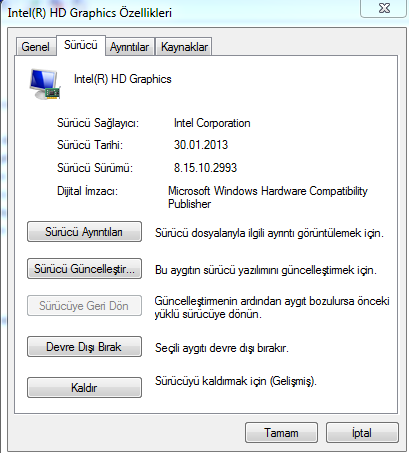
Task: Confirm the dialog with Tamam
Action: [281, 433]
